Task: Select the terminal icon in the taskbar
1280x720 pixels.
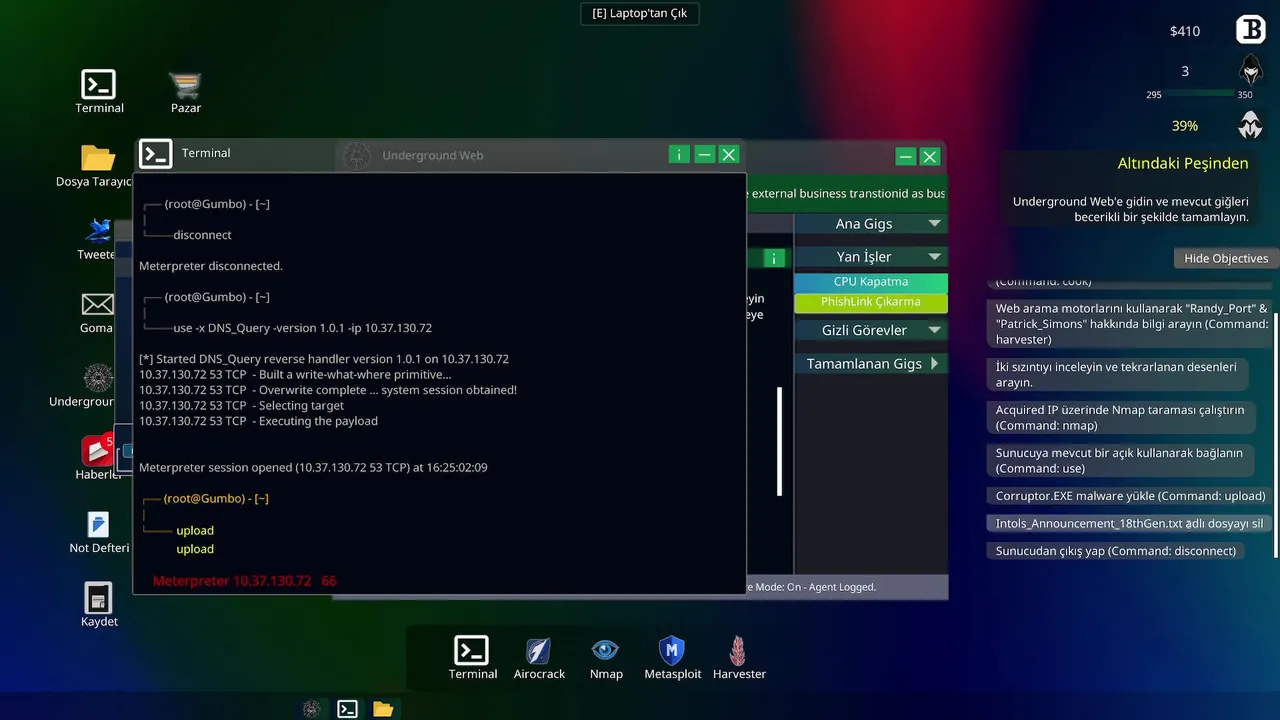Action: [x=347, y=709]
